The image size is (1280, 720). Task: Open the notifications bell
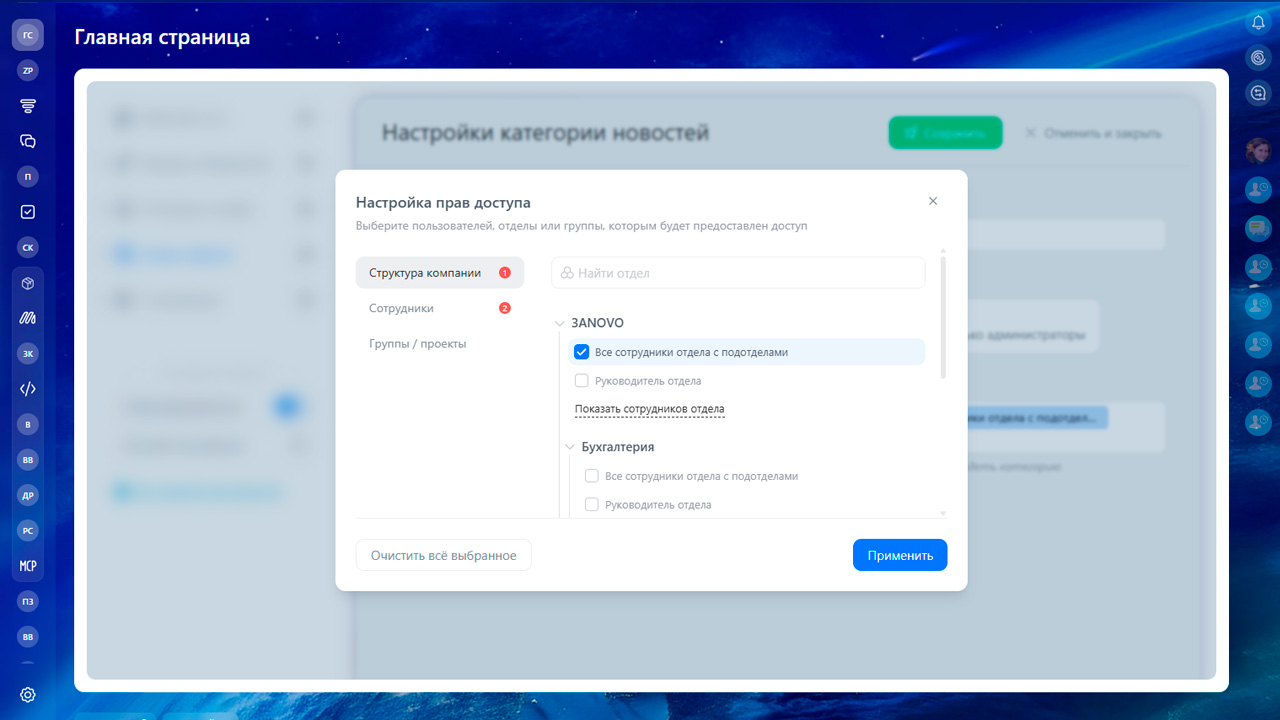pos(1258,23)
